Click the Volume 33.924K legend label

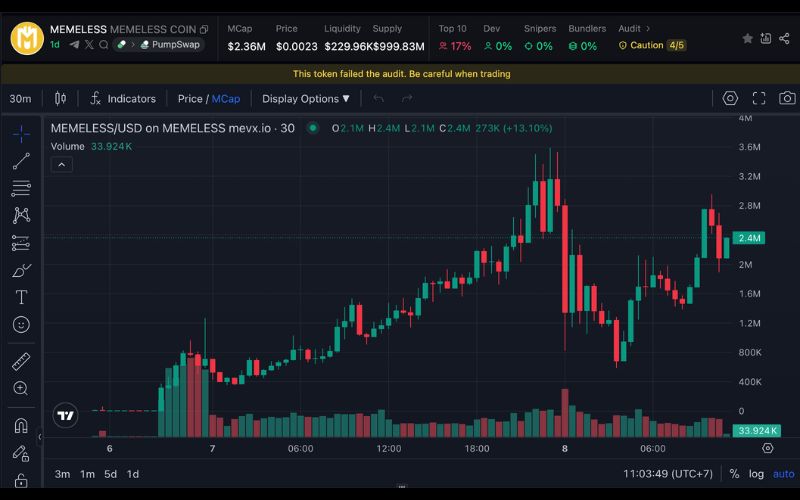pos(91,146)
